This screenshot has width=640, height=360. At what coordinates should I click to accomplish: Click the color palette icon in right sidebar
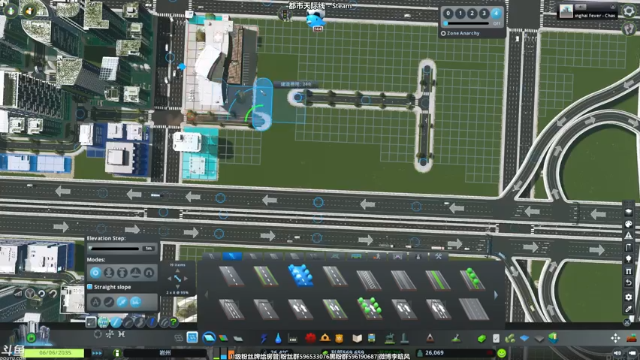click(629, 224)
